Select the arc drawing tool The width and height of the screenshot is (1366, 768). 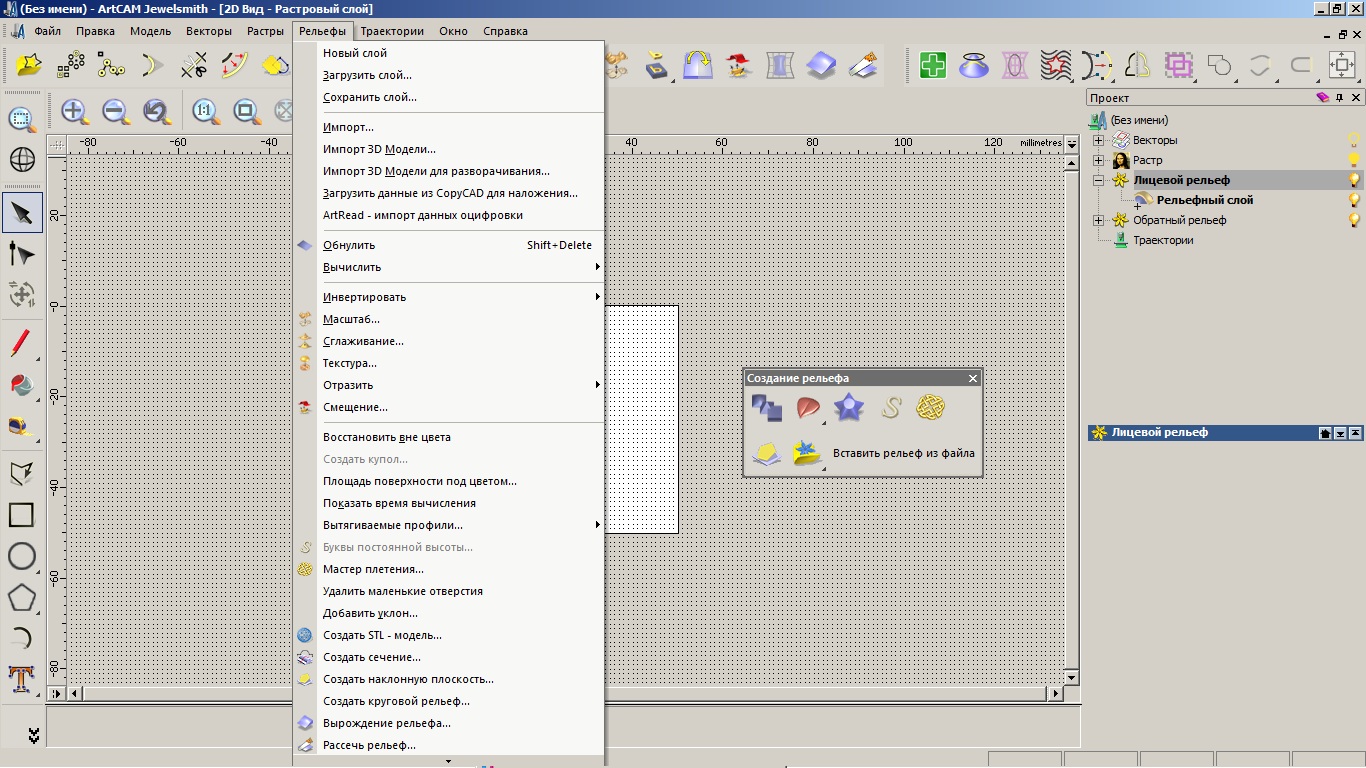pos(22,638)
